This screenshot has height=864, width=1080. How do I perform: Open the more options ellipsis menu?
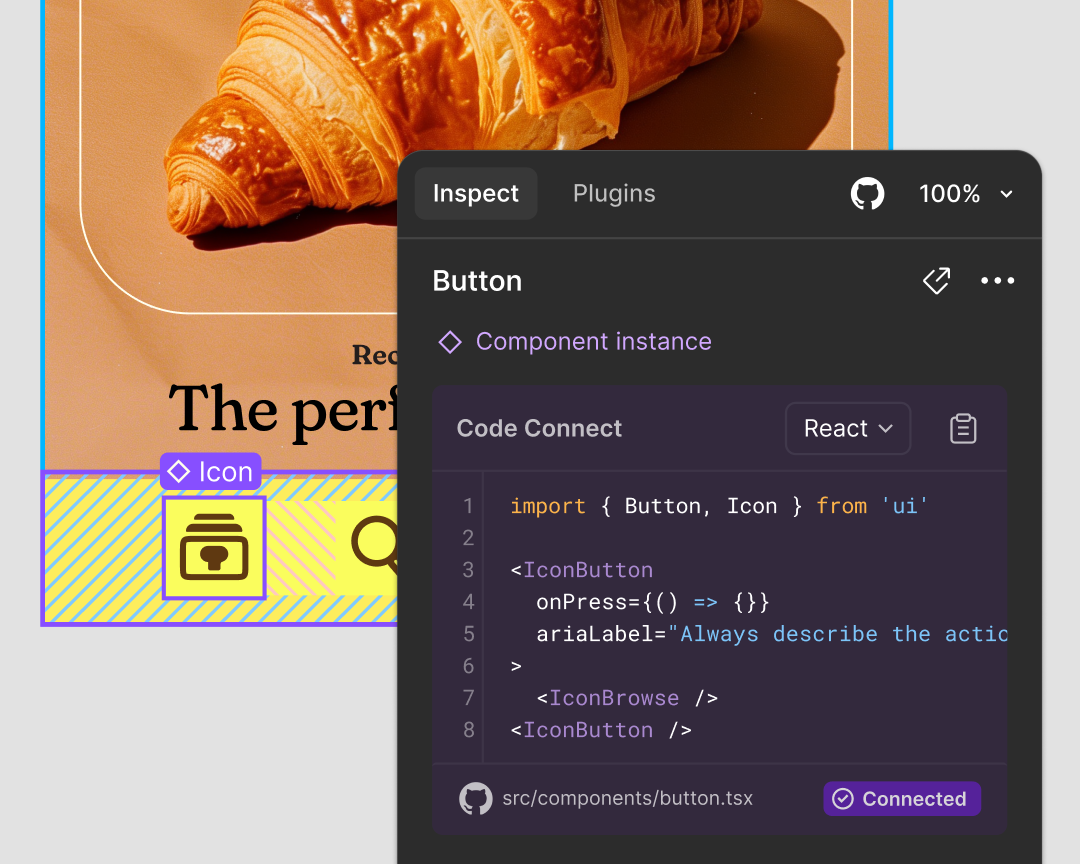coord(997,281)
